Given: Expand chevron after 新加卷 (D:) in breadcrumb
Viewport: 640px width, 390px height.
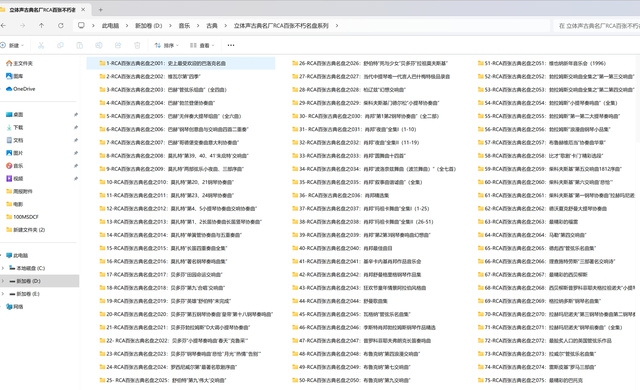Looking at the screenshot, I should (x=170, y=26).
